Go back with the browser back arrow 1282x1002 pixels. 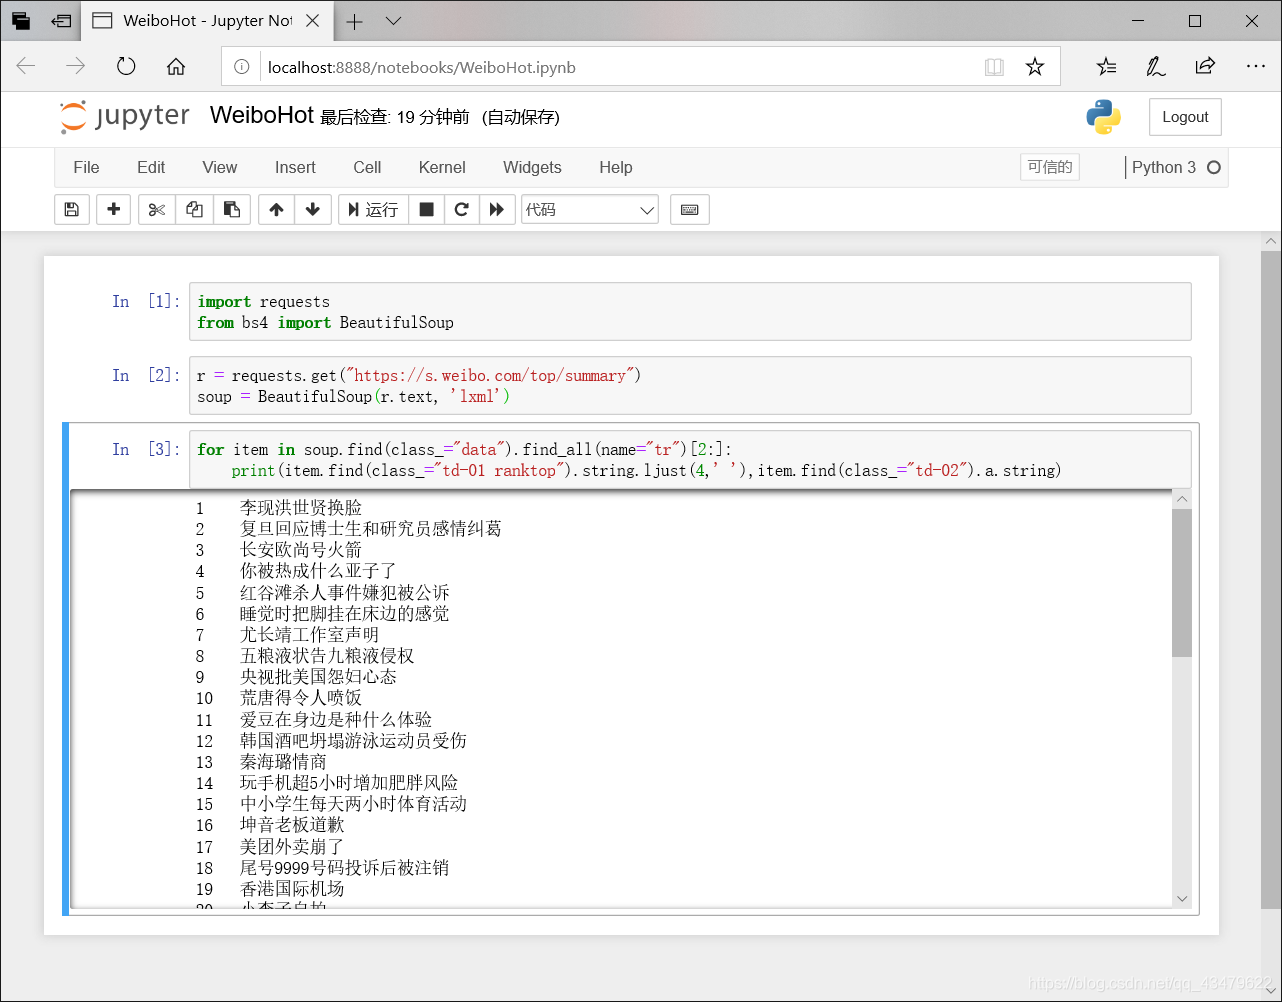(26, 67)
